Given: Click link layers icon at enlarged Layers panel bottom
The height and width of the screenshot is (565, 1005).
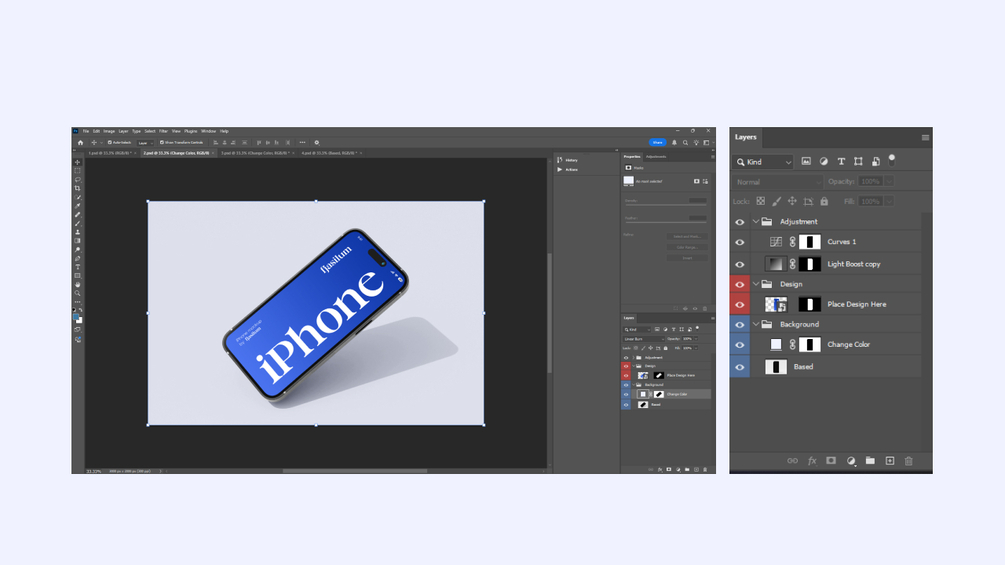Looking at the screenshot, I should pos(793,461).
